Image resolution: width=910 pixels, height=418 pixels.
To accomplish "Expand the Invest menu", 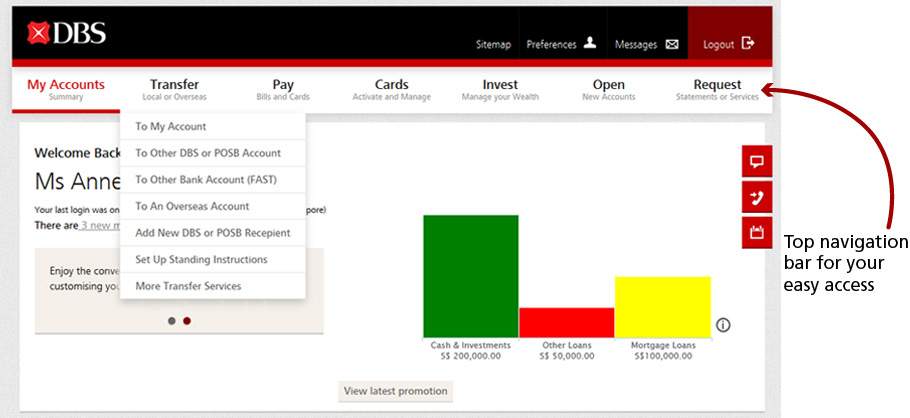I will (500, 90).
